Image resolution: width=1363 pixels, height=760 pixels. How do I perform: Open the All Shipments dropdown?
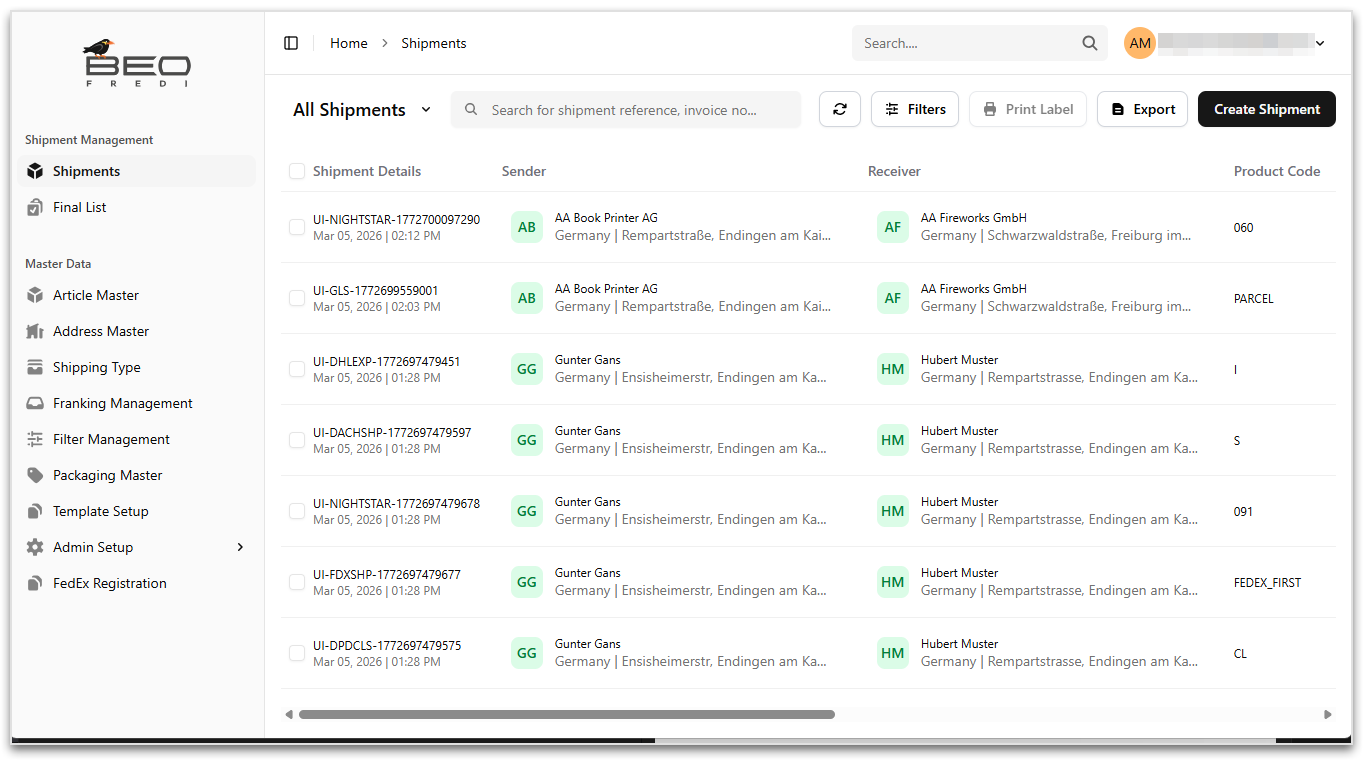362,109
